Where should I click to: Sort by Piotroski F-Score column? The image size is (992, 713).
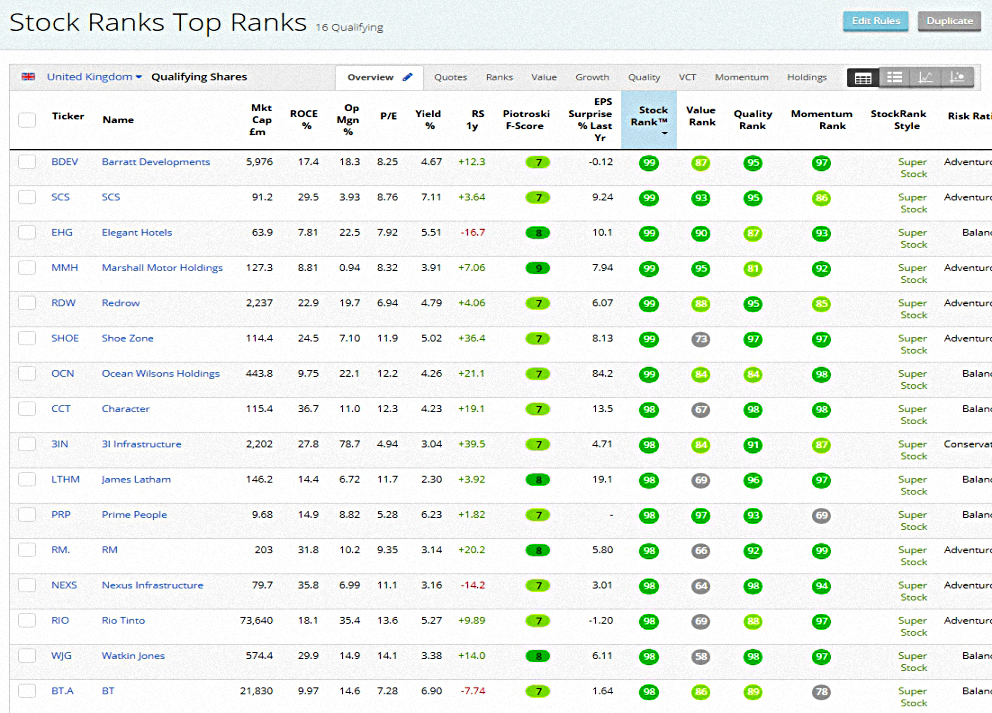point(526,120)
